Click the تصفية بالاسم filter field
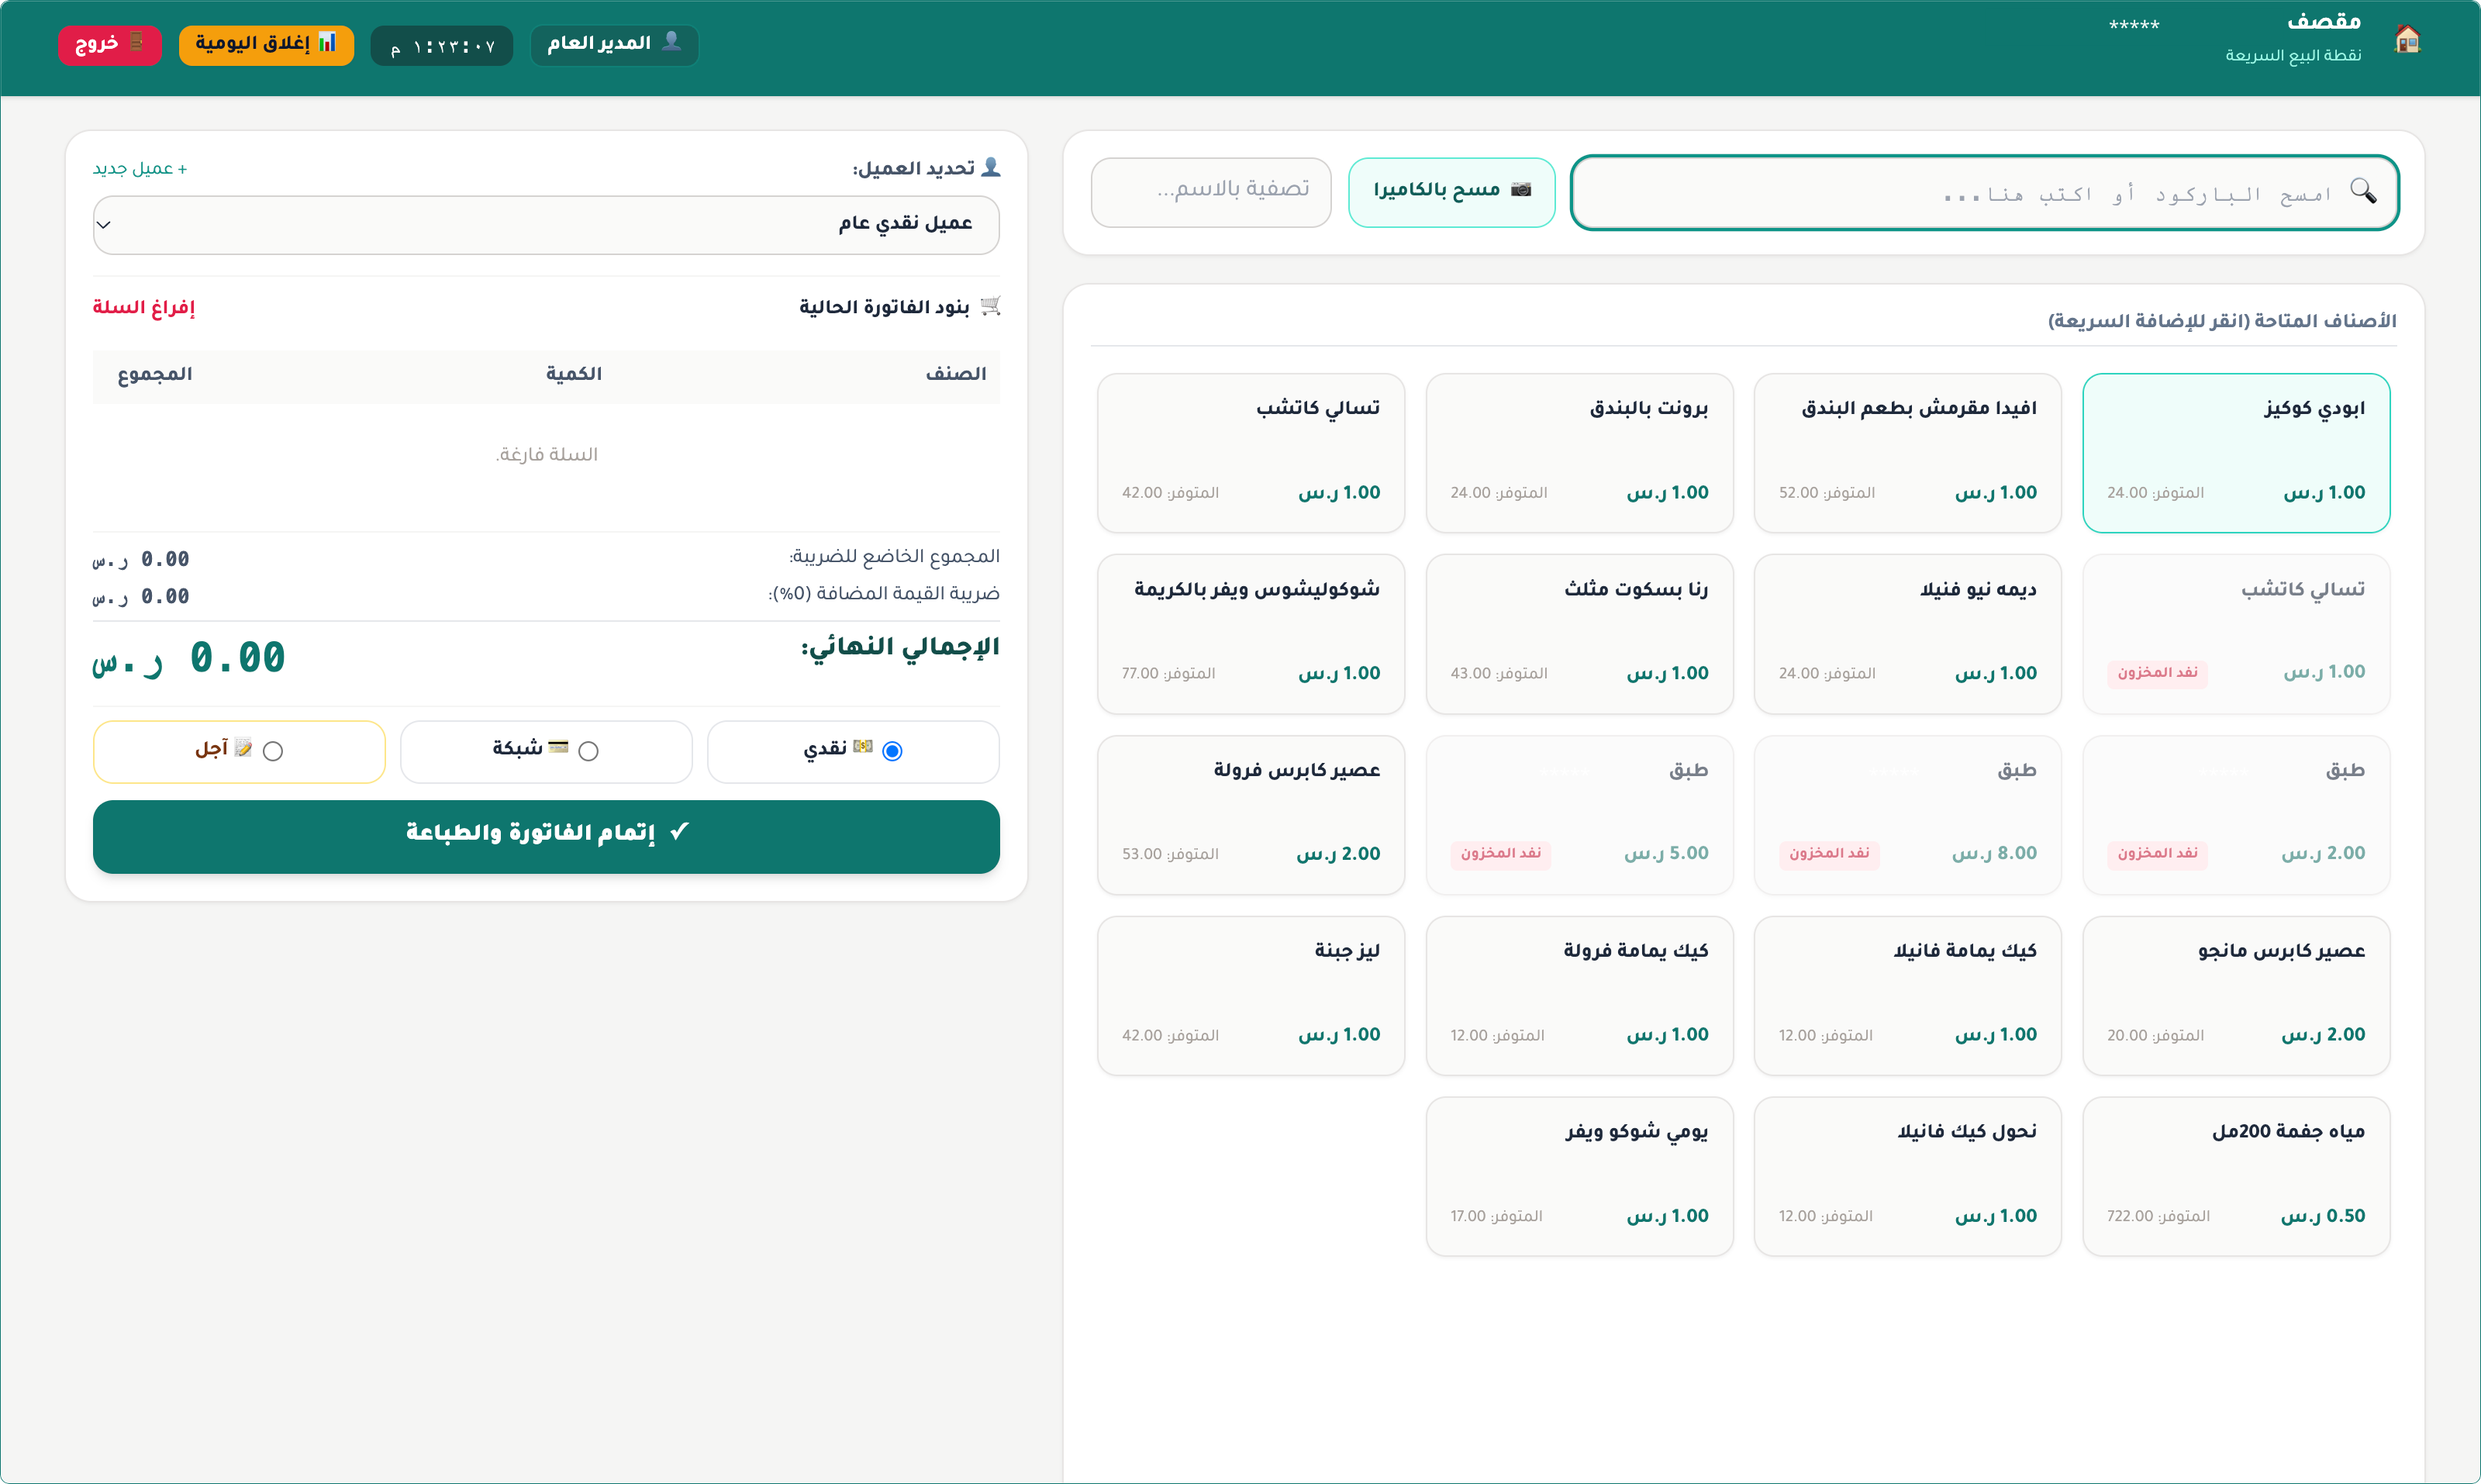This screenshot has width=2481, height=1484. (x=1211, y=192)
